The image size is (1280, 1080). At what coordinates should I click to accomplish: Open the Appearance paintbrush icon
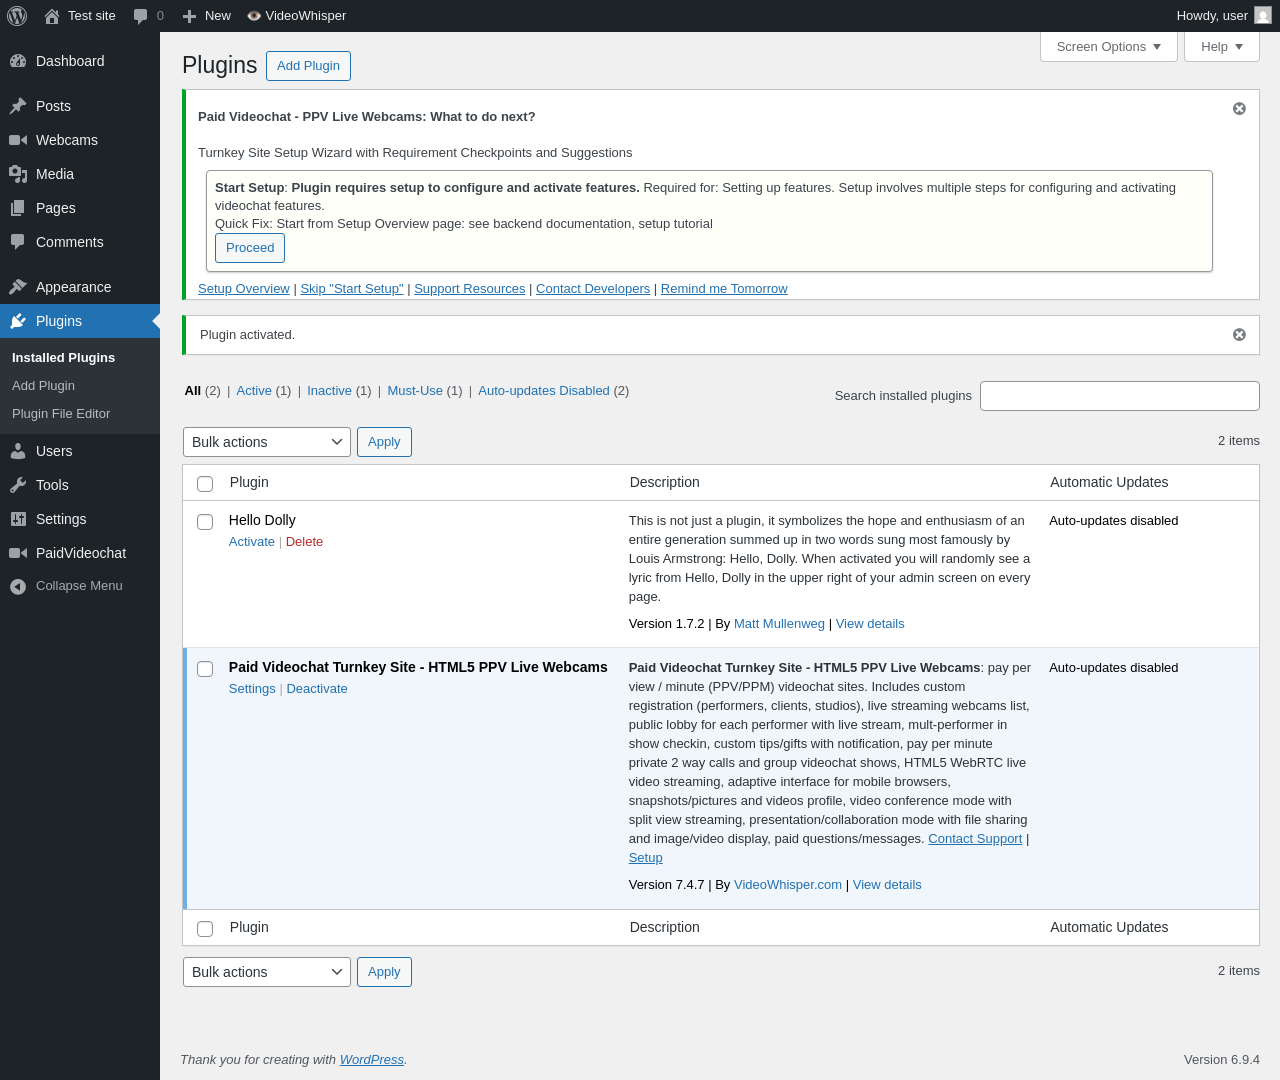pyautogui.click(x=18, y=287)
